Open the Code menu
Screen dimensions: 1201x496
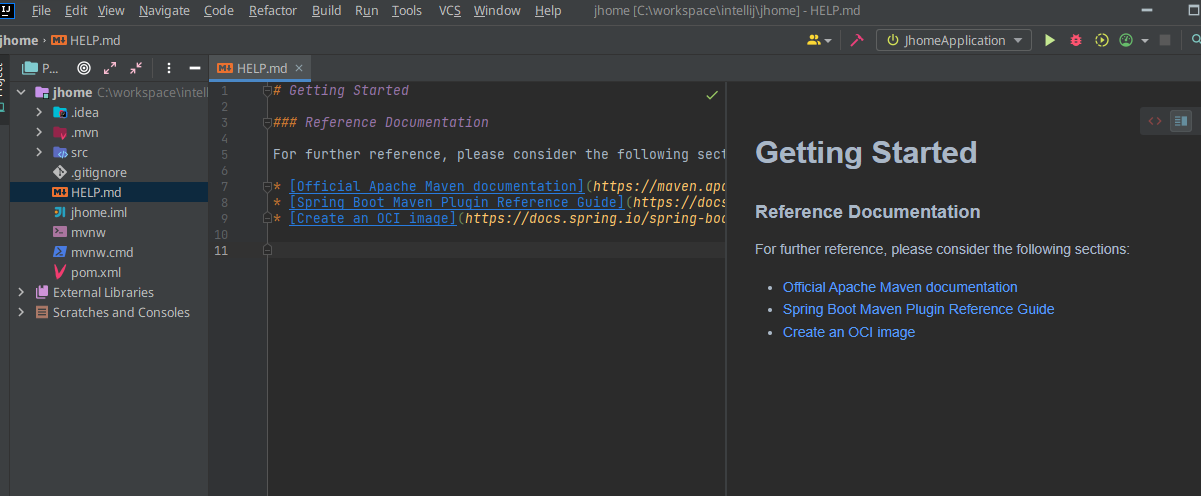pos(218,10)
